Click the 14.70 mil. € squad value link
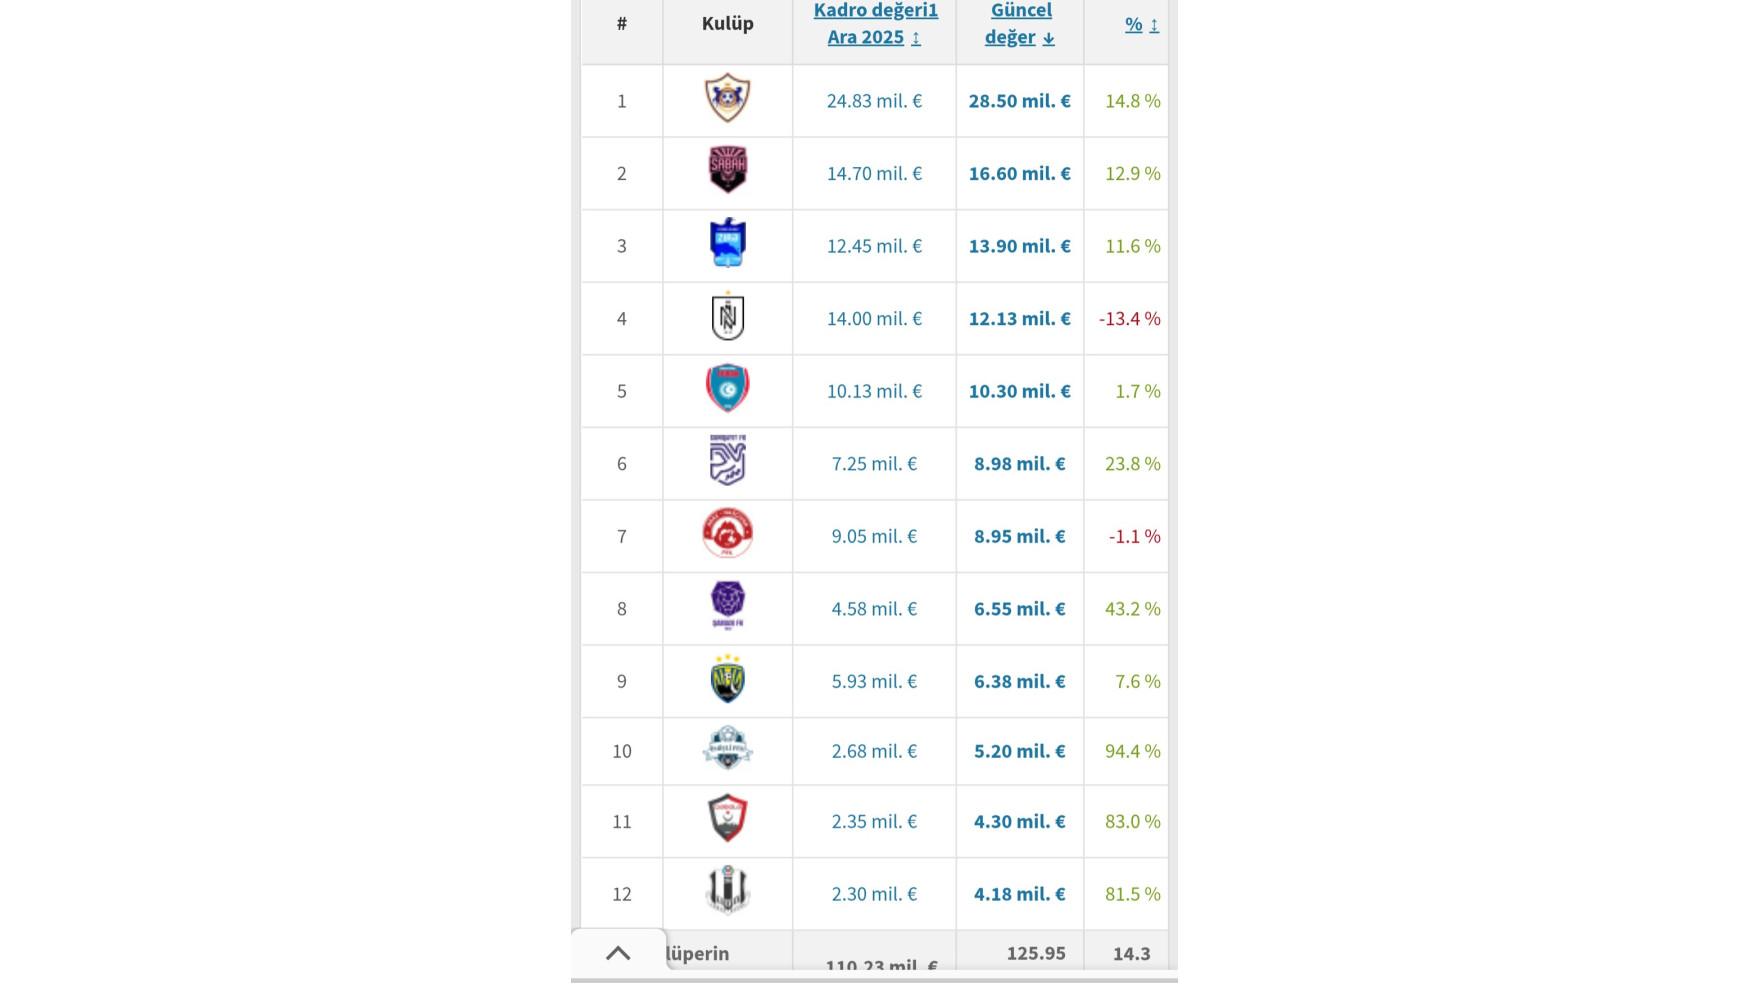1748x983 pixels. 874,174
